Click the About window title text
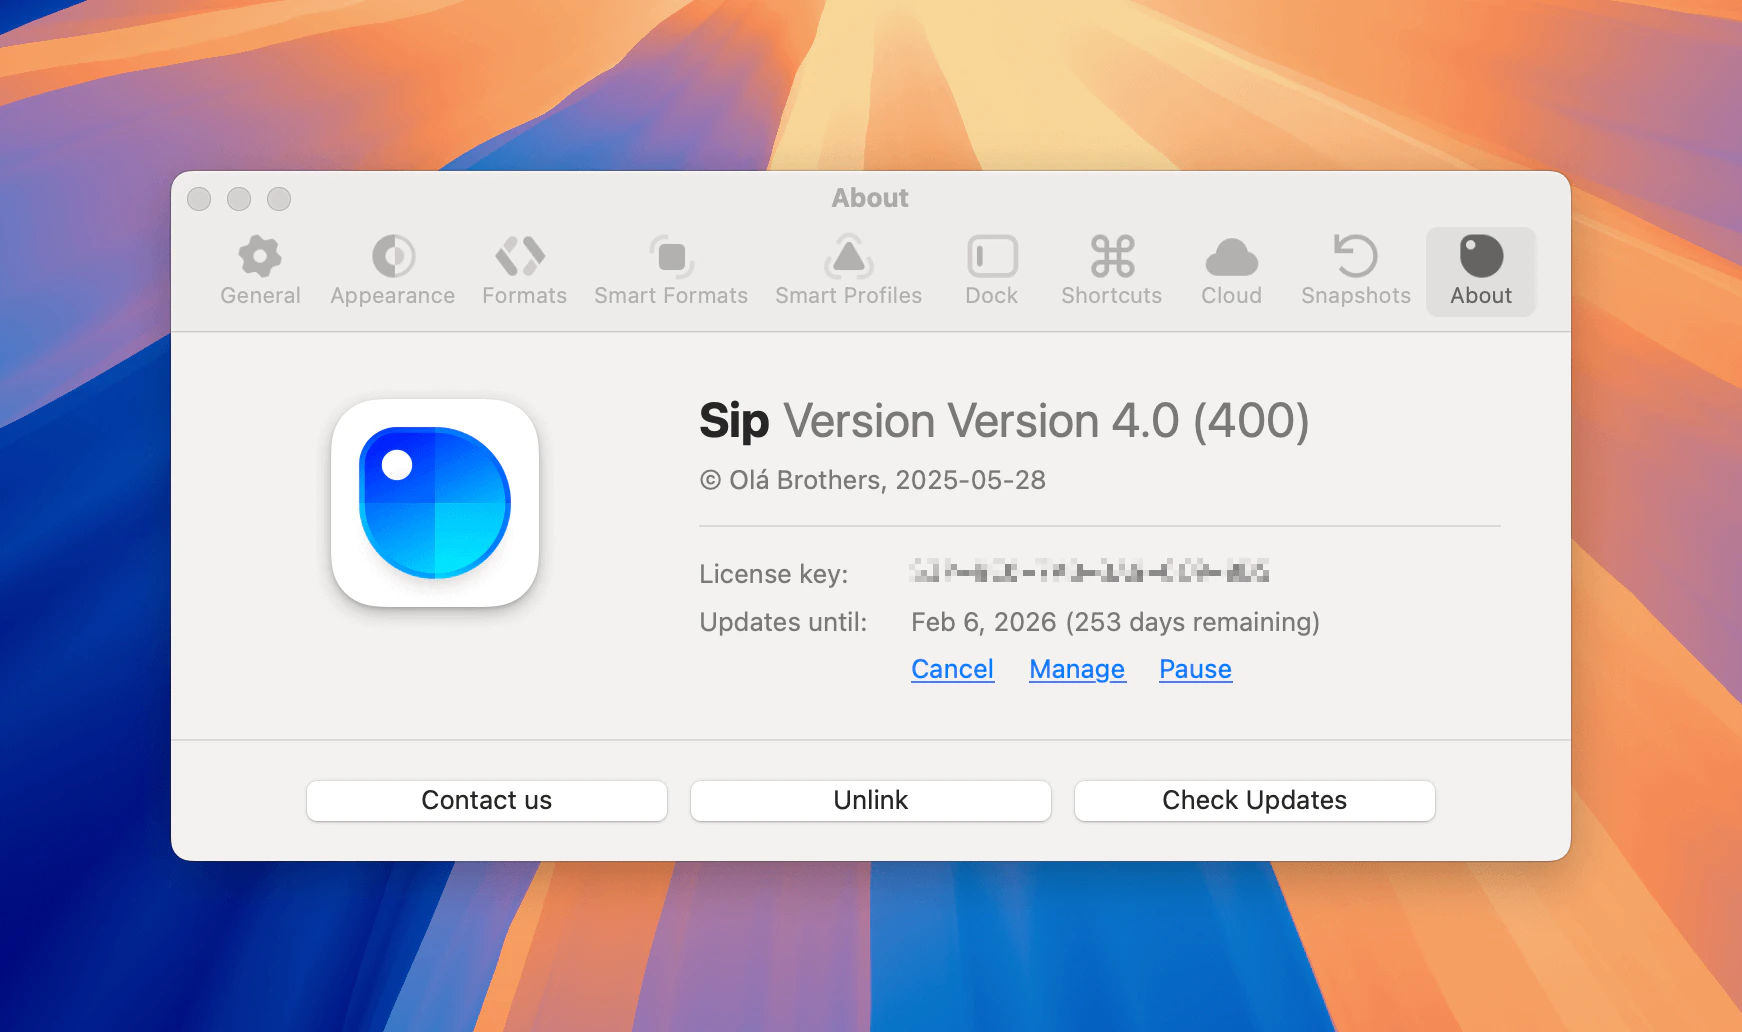This screenshot has width=1742, height=1032. point(870,198)
